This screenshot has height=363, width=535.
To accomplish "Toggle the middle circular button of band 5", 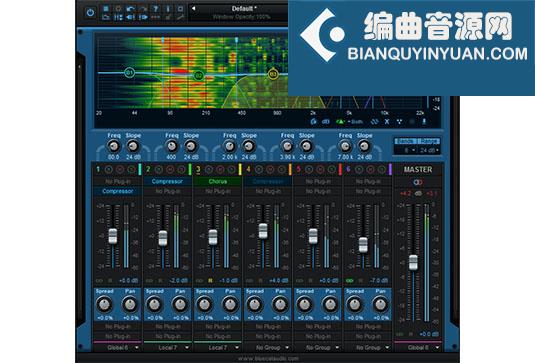I will click(x=320, y=169).
